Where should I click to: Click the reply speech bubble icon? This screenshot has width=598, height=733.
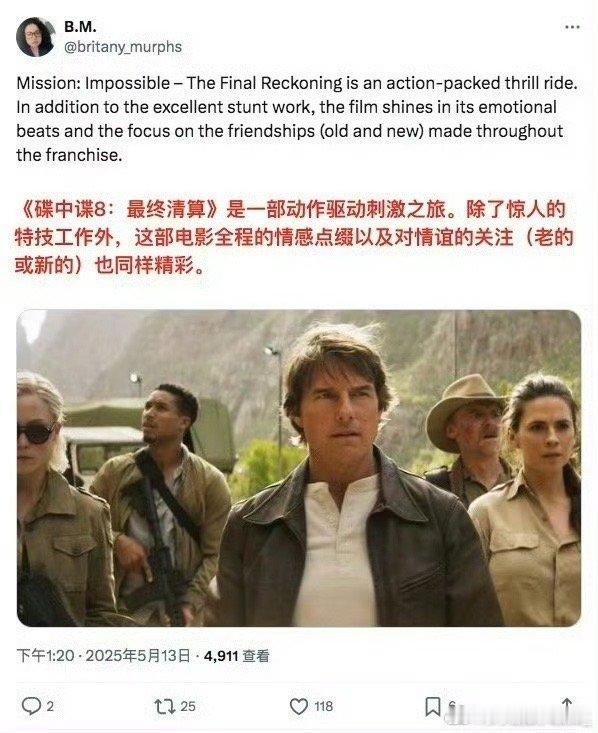pos(31,706)
